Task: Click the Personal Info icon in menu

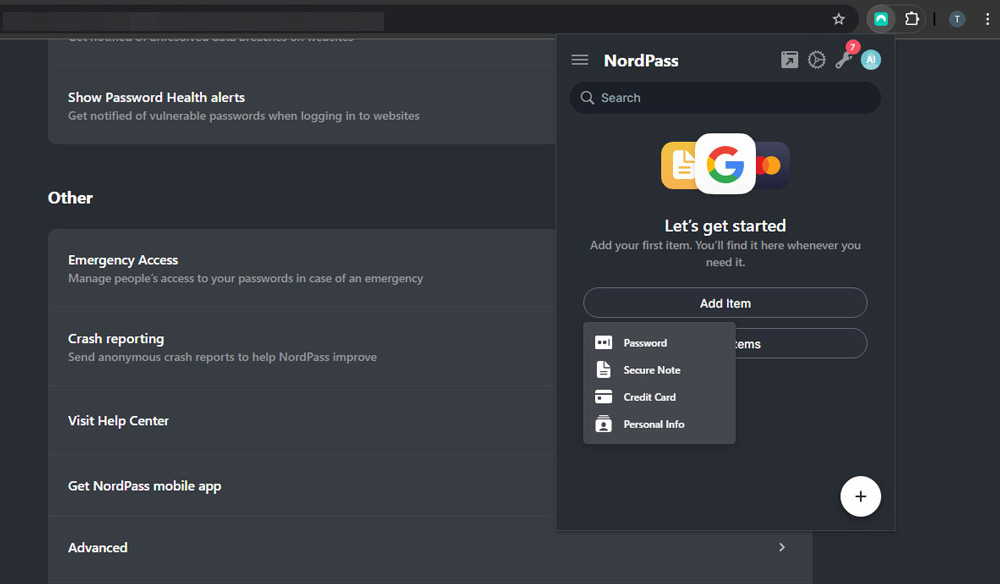Action: pos(603,424)
